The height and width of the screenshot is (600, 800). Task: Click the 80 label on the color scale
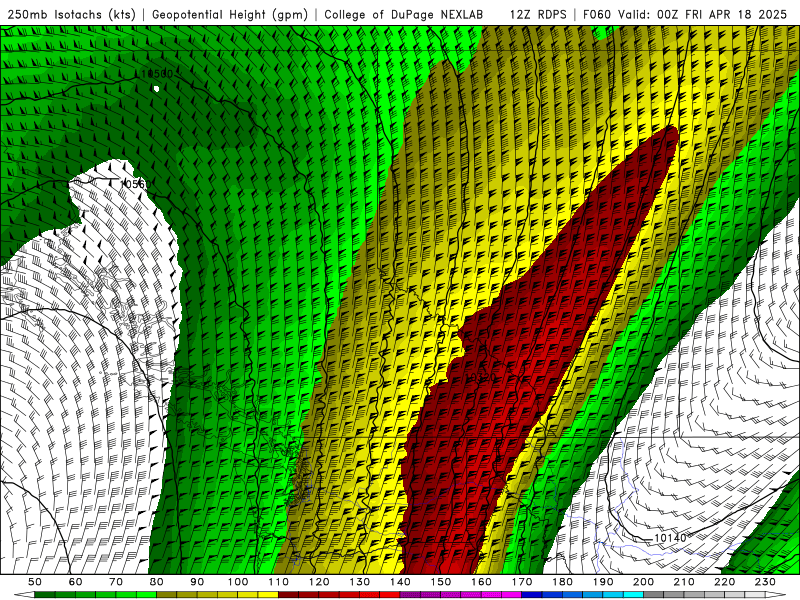click(156, 582)
